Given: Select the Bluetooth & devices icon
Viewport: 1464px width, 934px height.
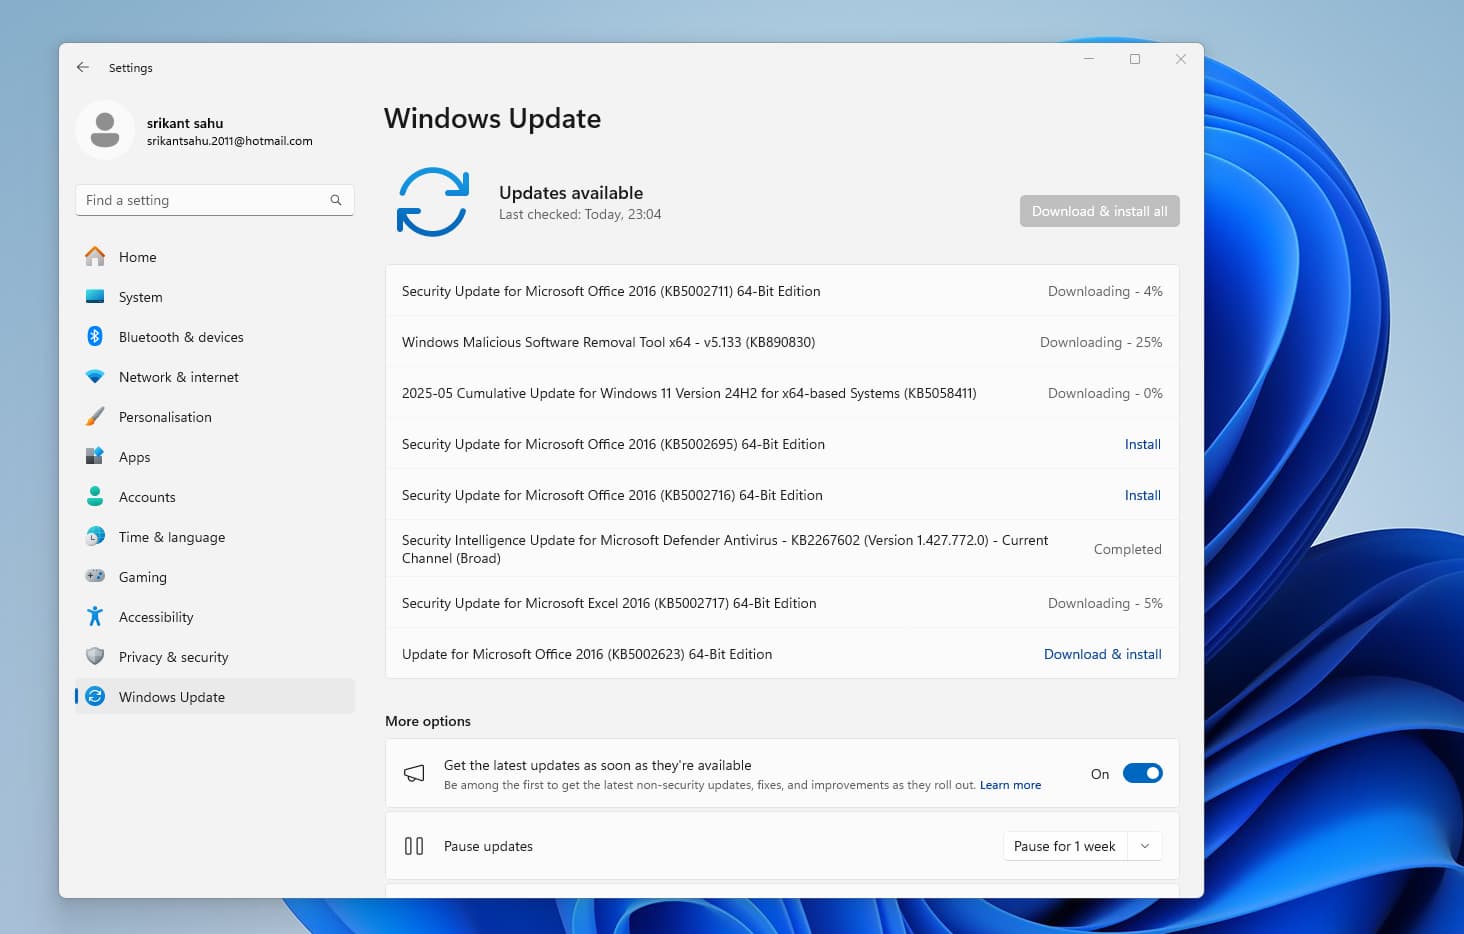Looking at the screenshot, I should [x=94, y=337].
